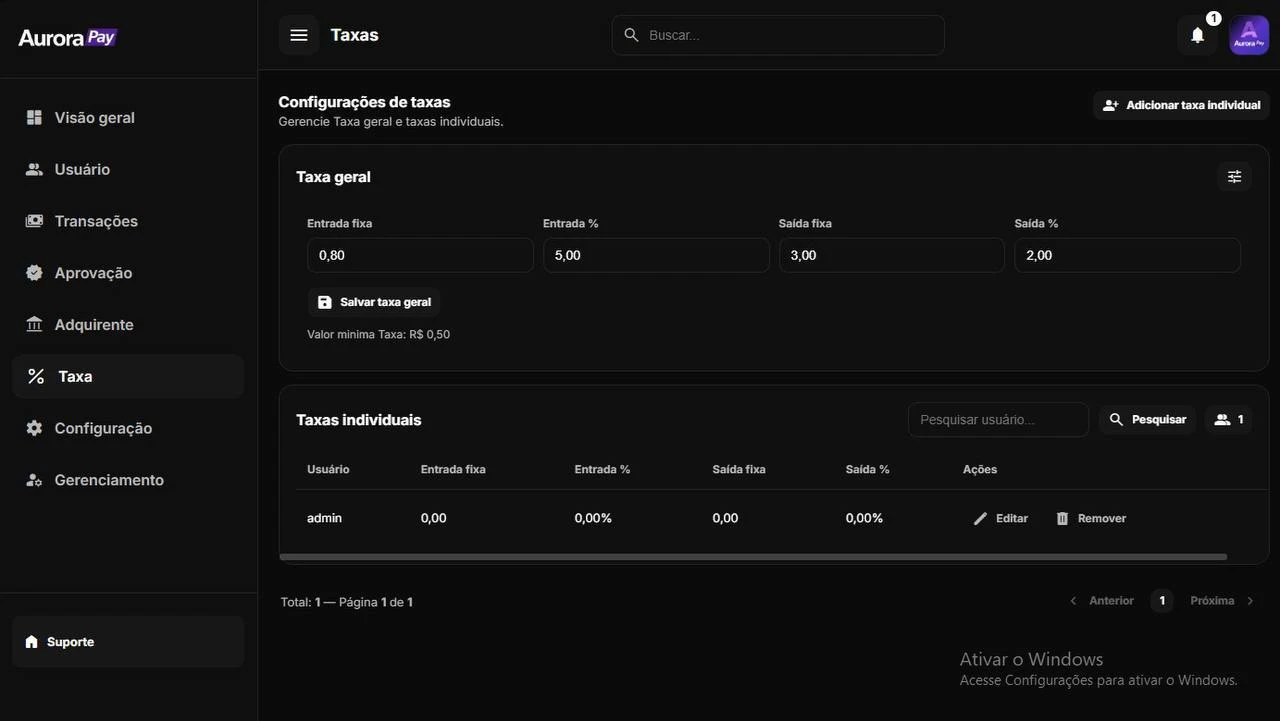Click the user count icon badge
1280x721 pixels.
pyautogui.click(x=1229, y=420)
